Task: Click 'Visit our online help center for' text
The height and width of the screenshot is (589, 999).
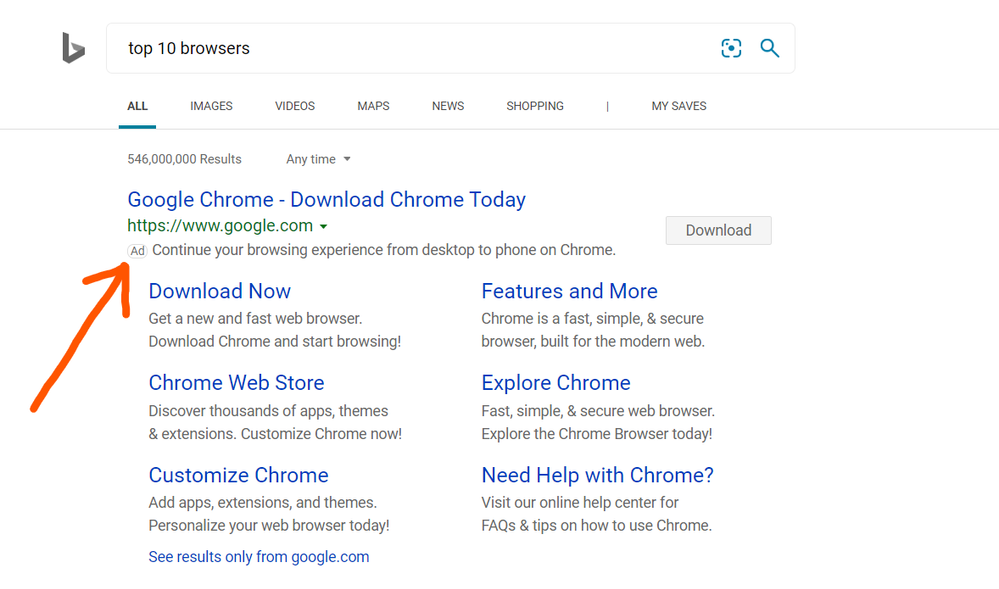Action: click(579, 502)
